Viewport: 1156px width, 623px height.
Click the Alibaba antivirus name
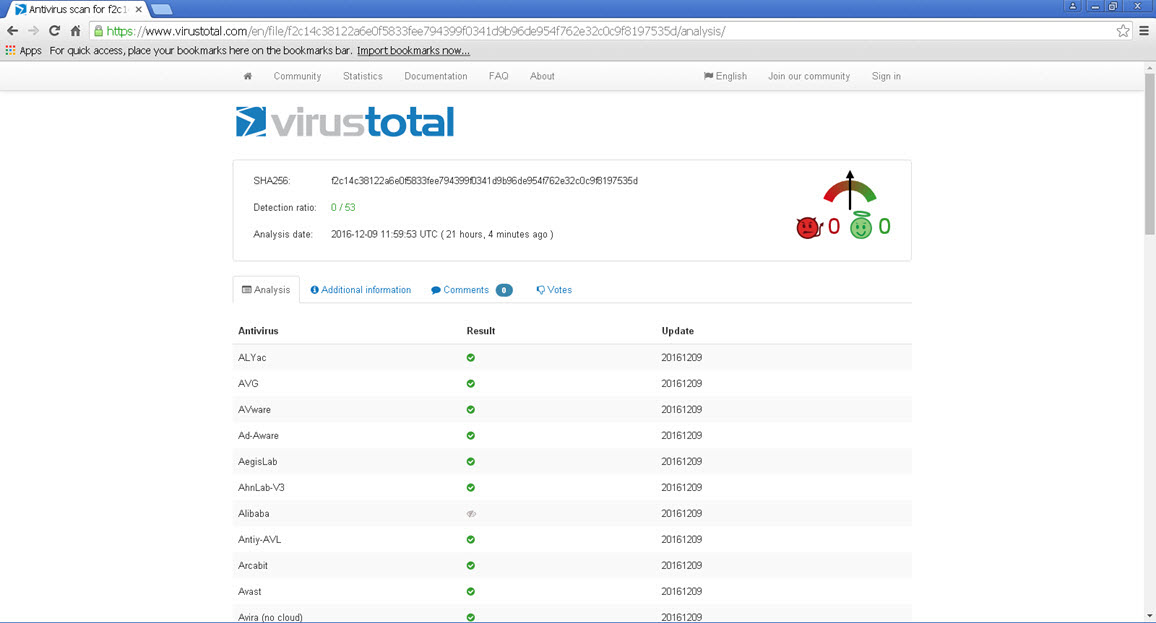tap(254, 514)
